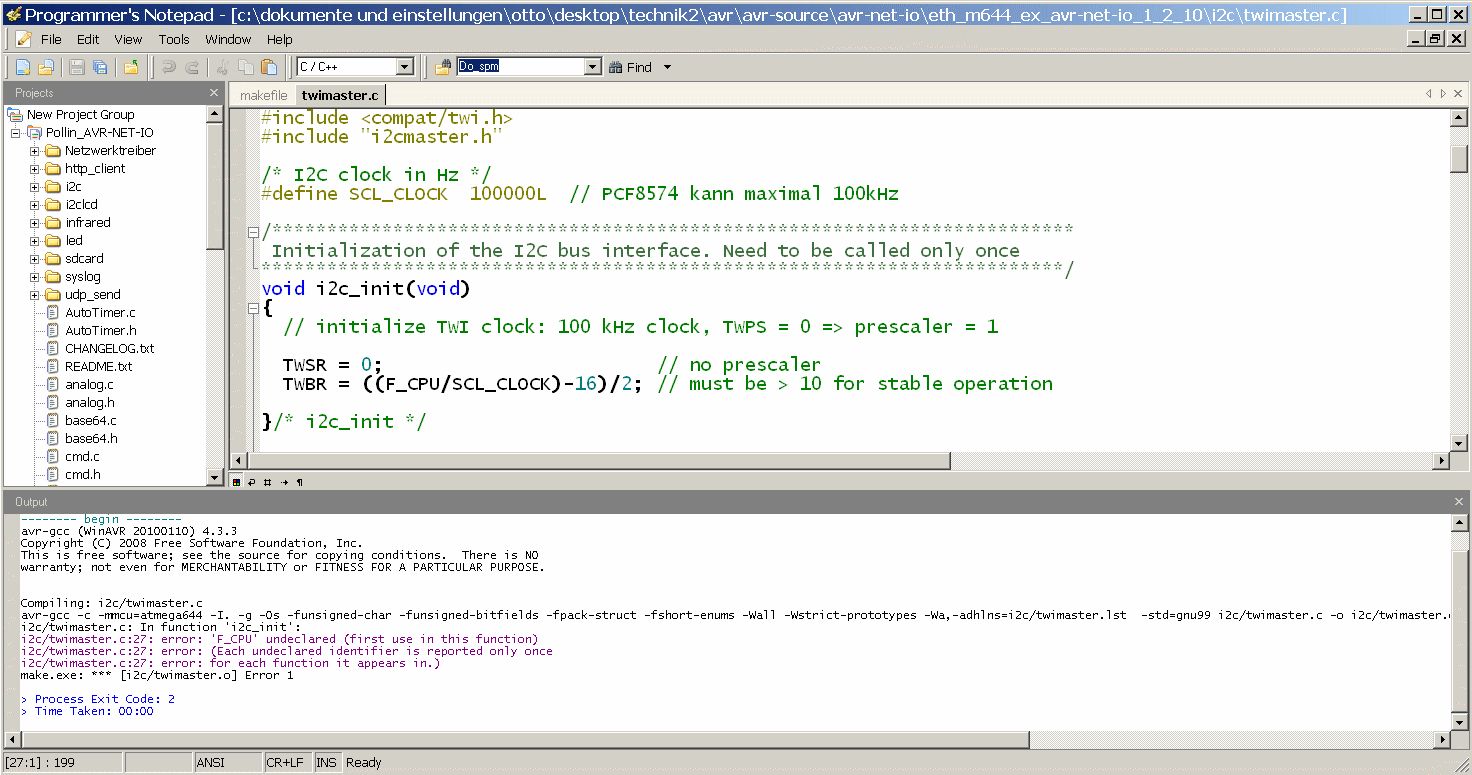Viewport: 1472px width, 775px height.
Task: Open the Do_spm search text dropdown
Action: click(x=592, y=67)
